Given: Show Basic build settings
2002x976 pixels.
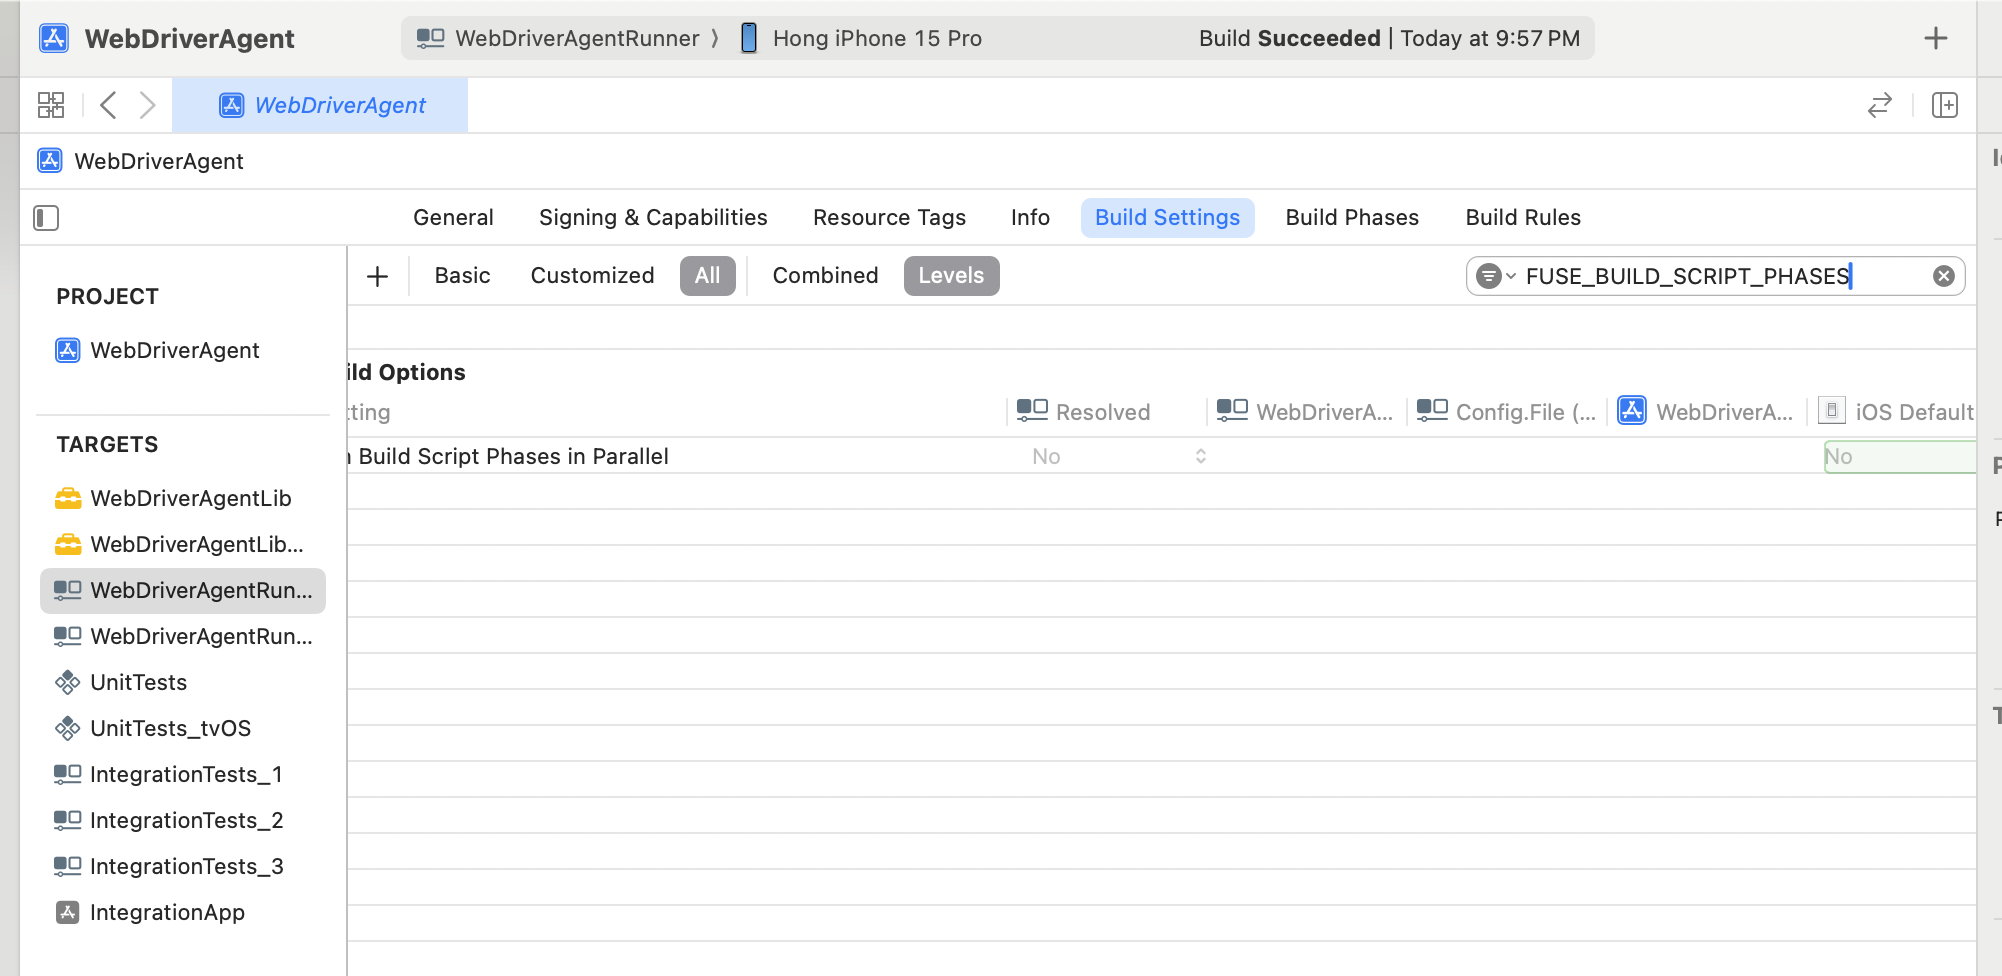Looking at the screenshot, I should pos(462,276).
